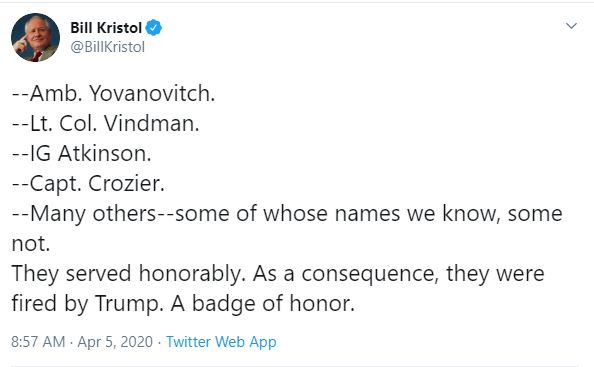Viewport: 594px width, 367px height.
Task: Click the Bill Kristol display name
Action: (x=106, y=28)
